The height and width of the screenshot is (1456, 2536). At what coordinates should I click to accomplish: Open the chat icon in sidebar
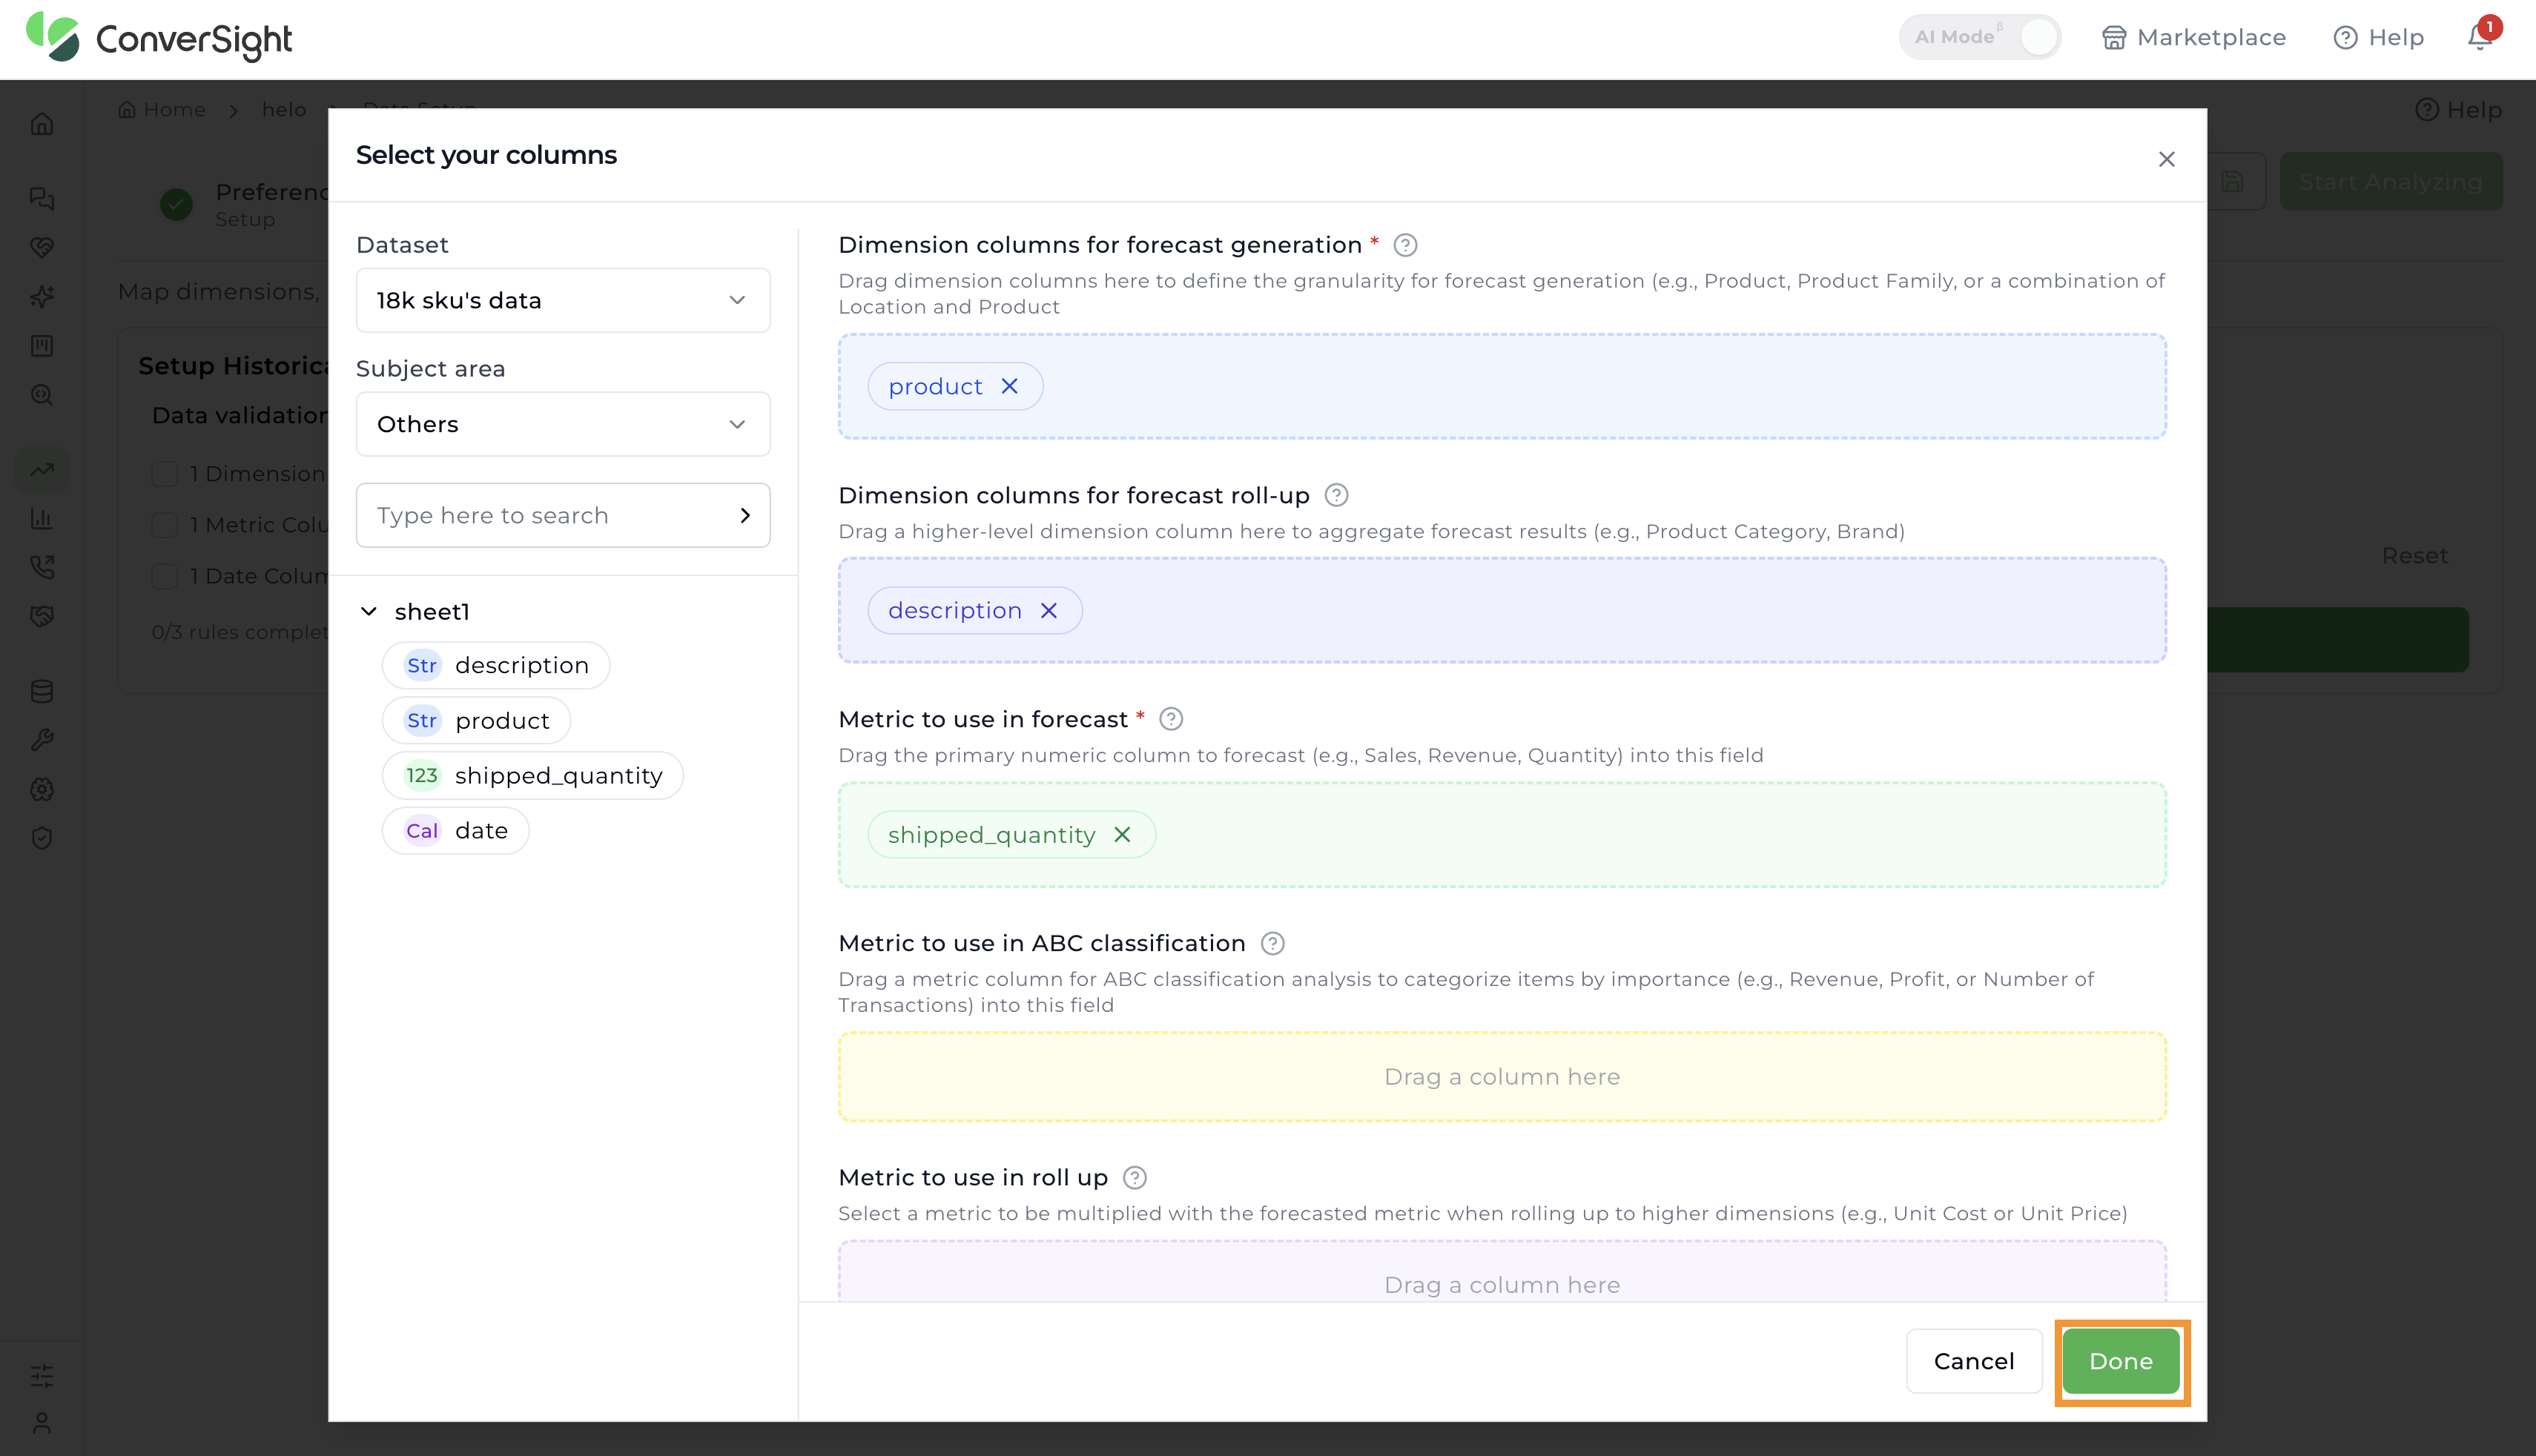click(42, 198)
